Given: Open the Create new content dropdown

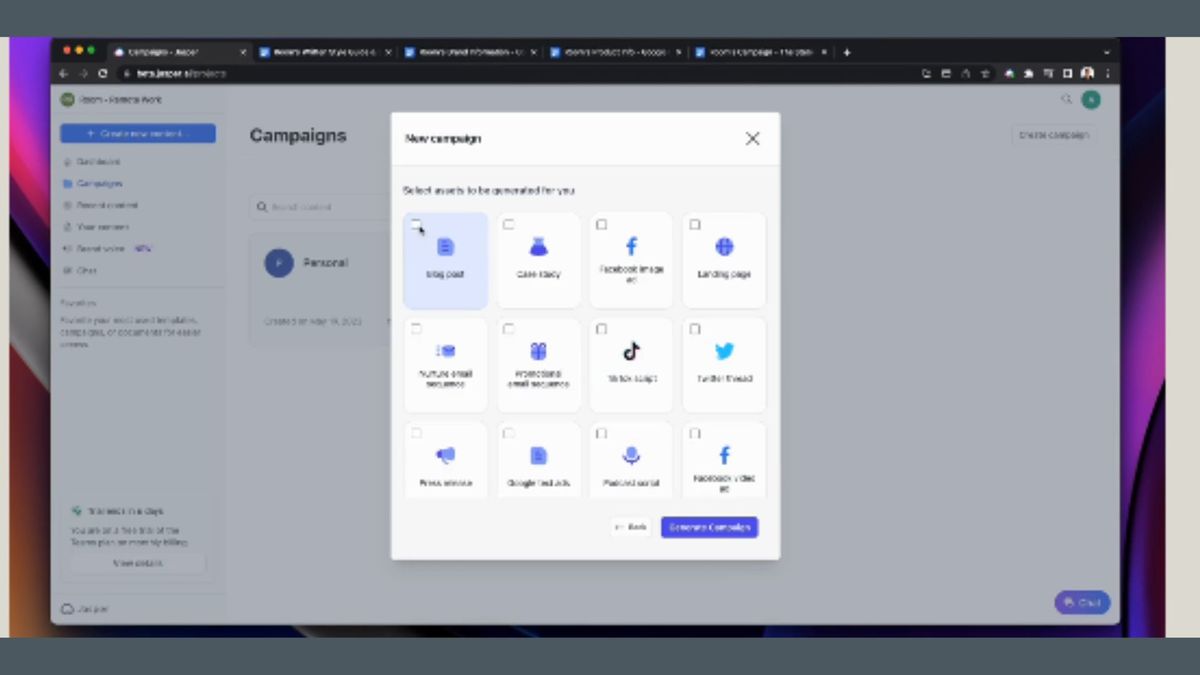Looking at the screenshot, I should (x=137, y=133).
